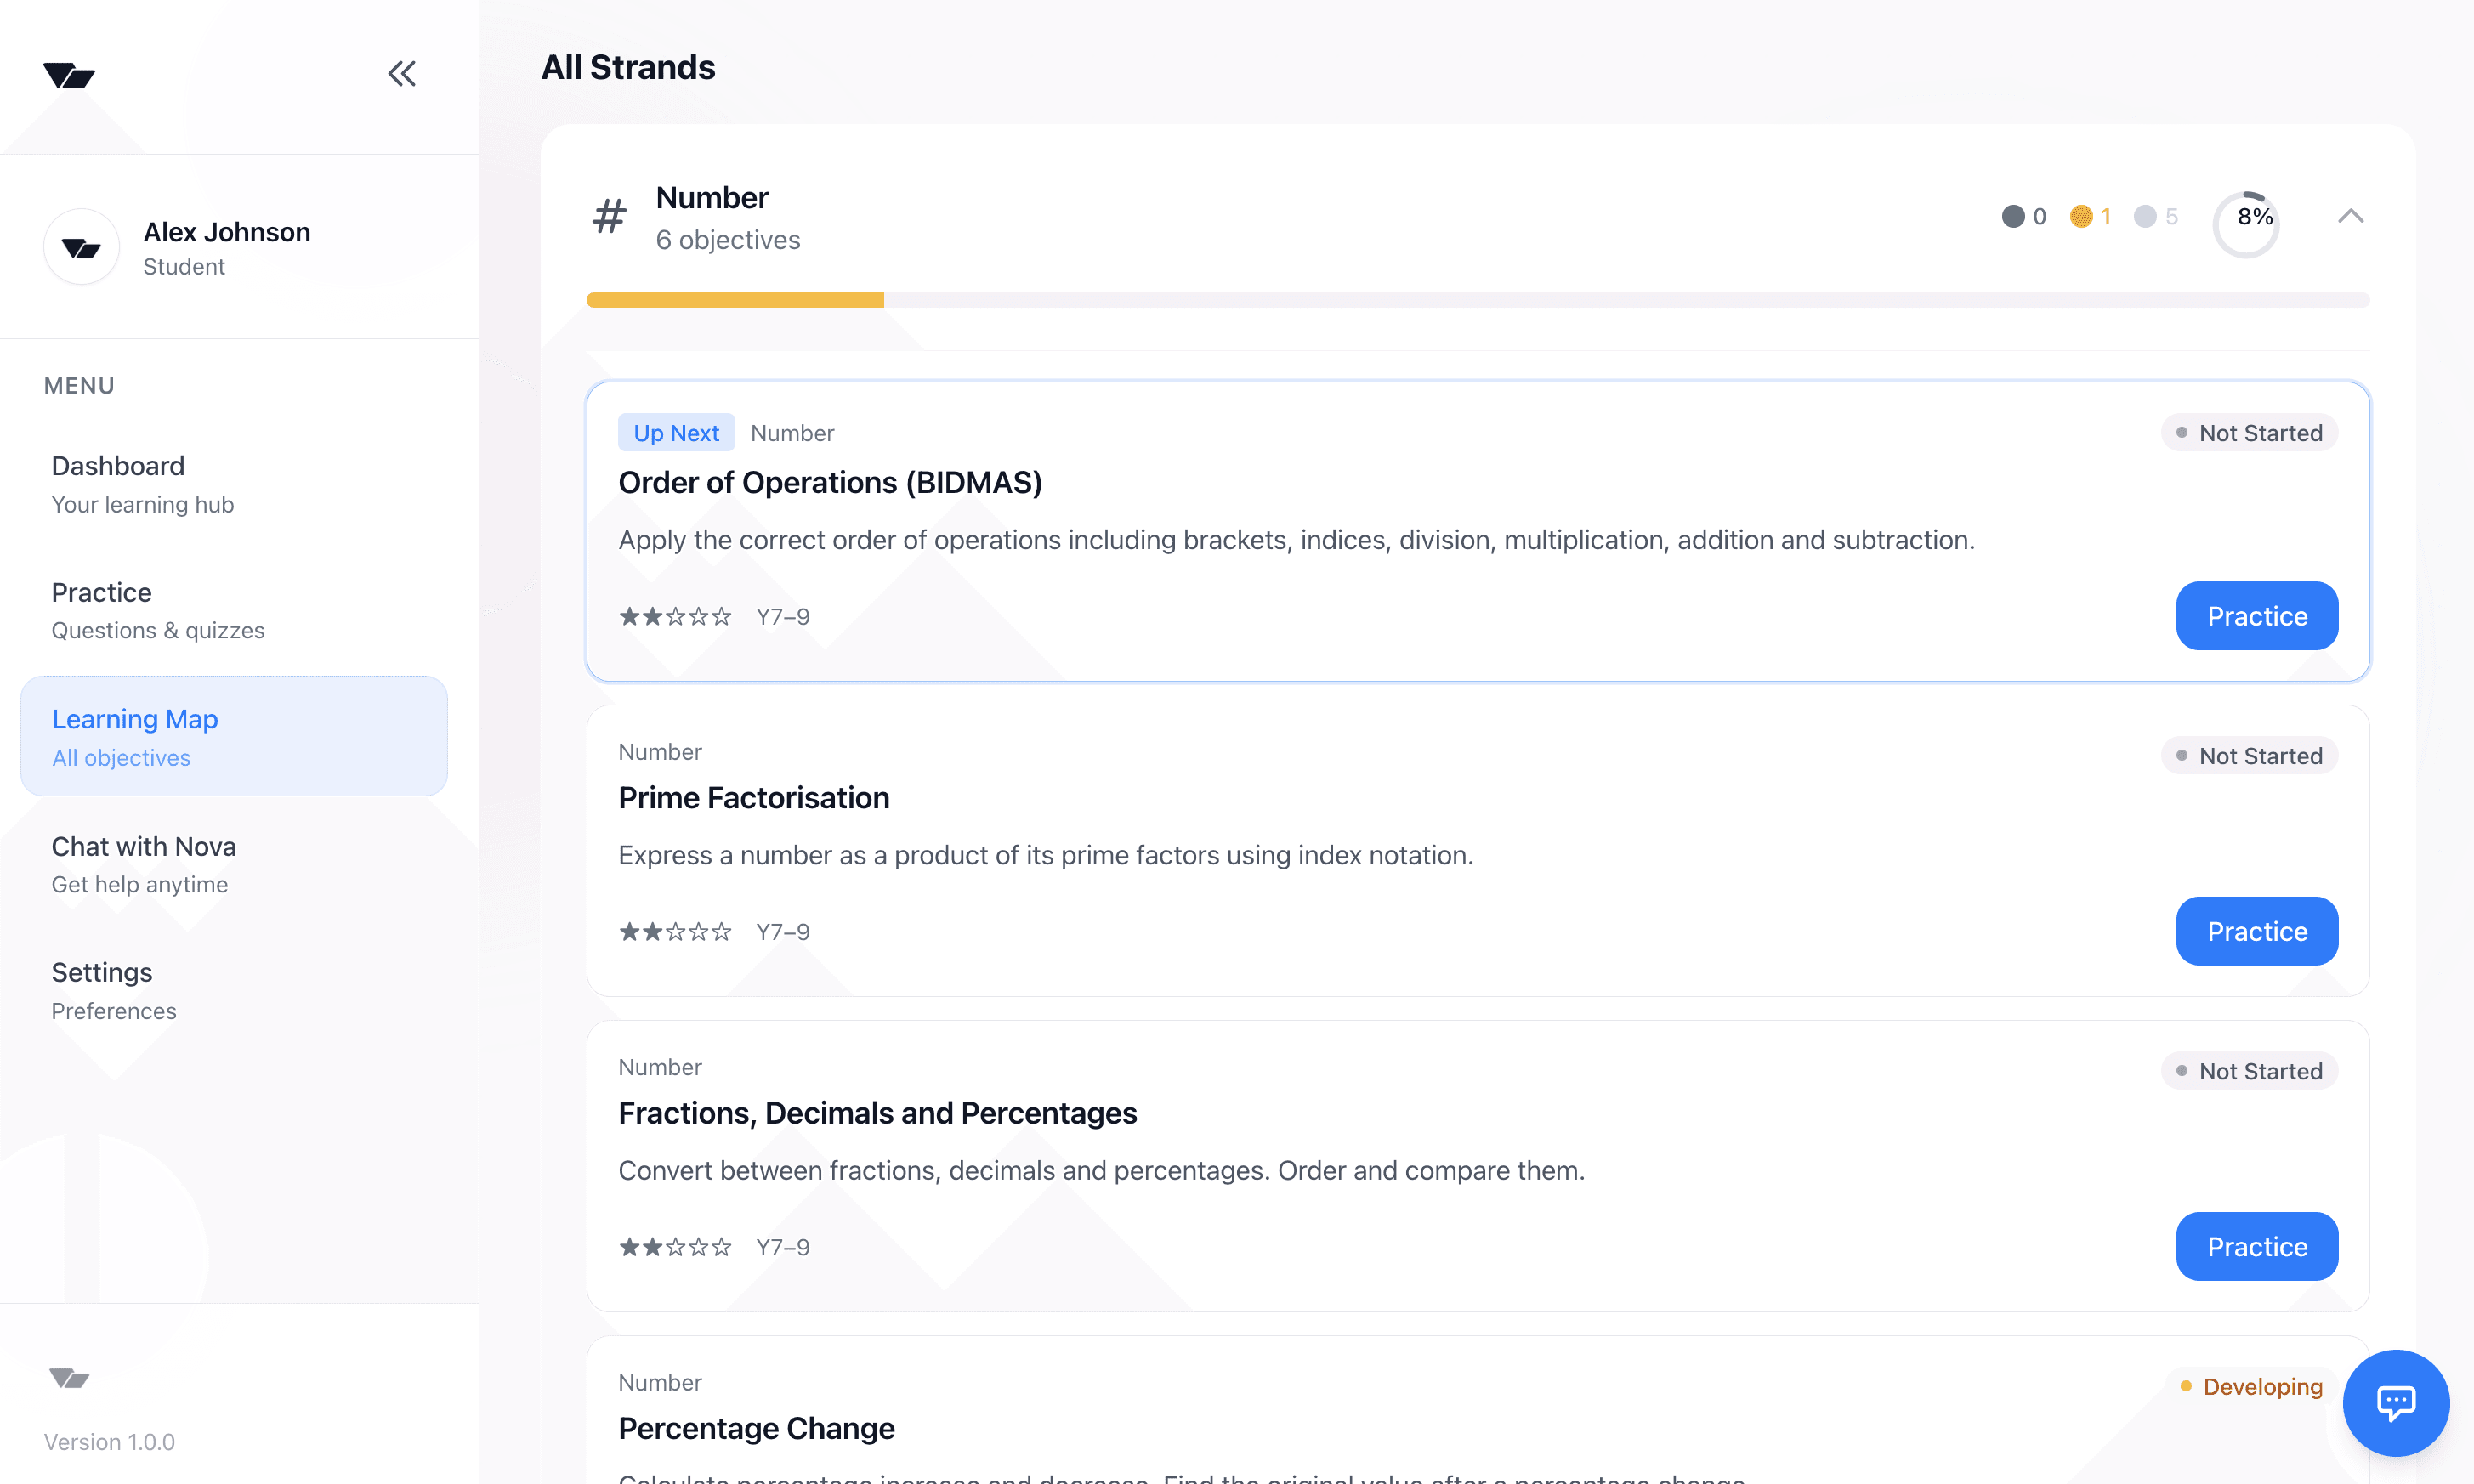Open the floating chat bubble button
This screenshot has height=1484, width=2474.
coord(2395,1402)
